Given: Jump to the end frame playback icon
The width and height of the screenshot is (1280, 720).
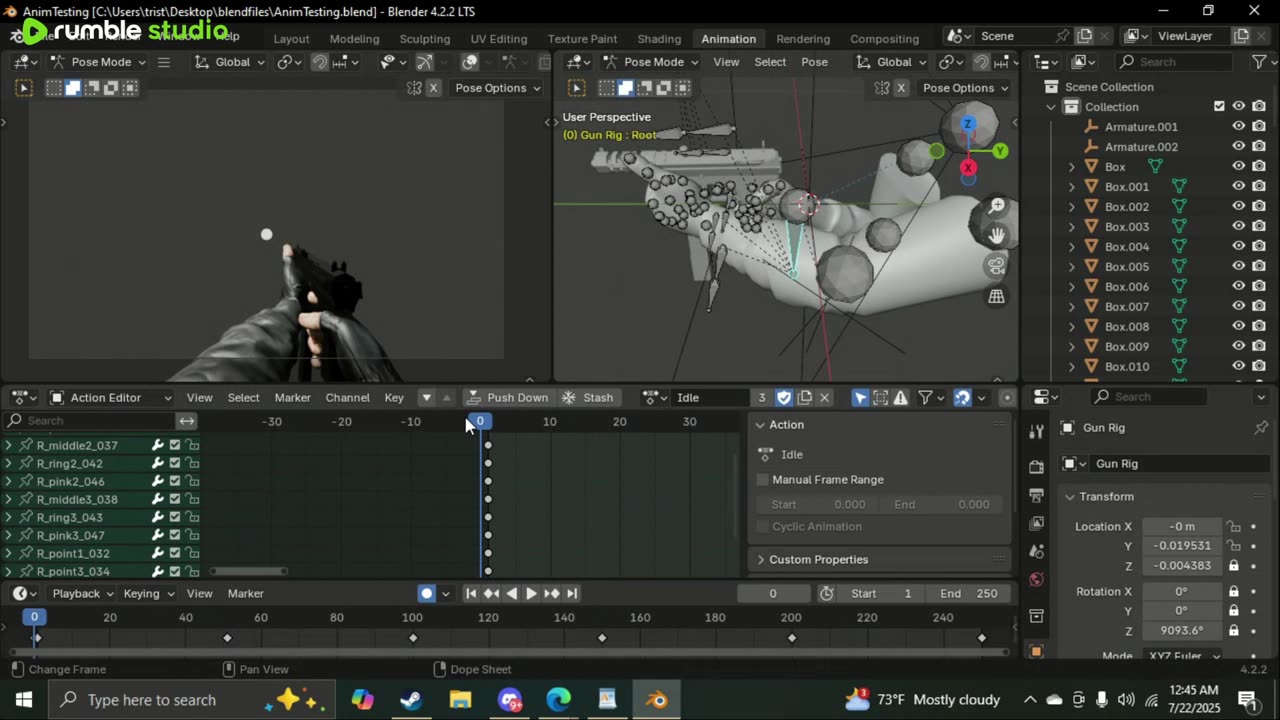Looking at the screenshot, I should (572, 593).
